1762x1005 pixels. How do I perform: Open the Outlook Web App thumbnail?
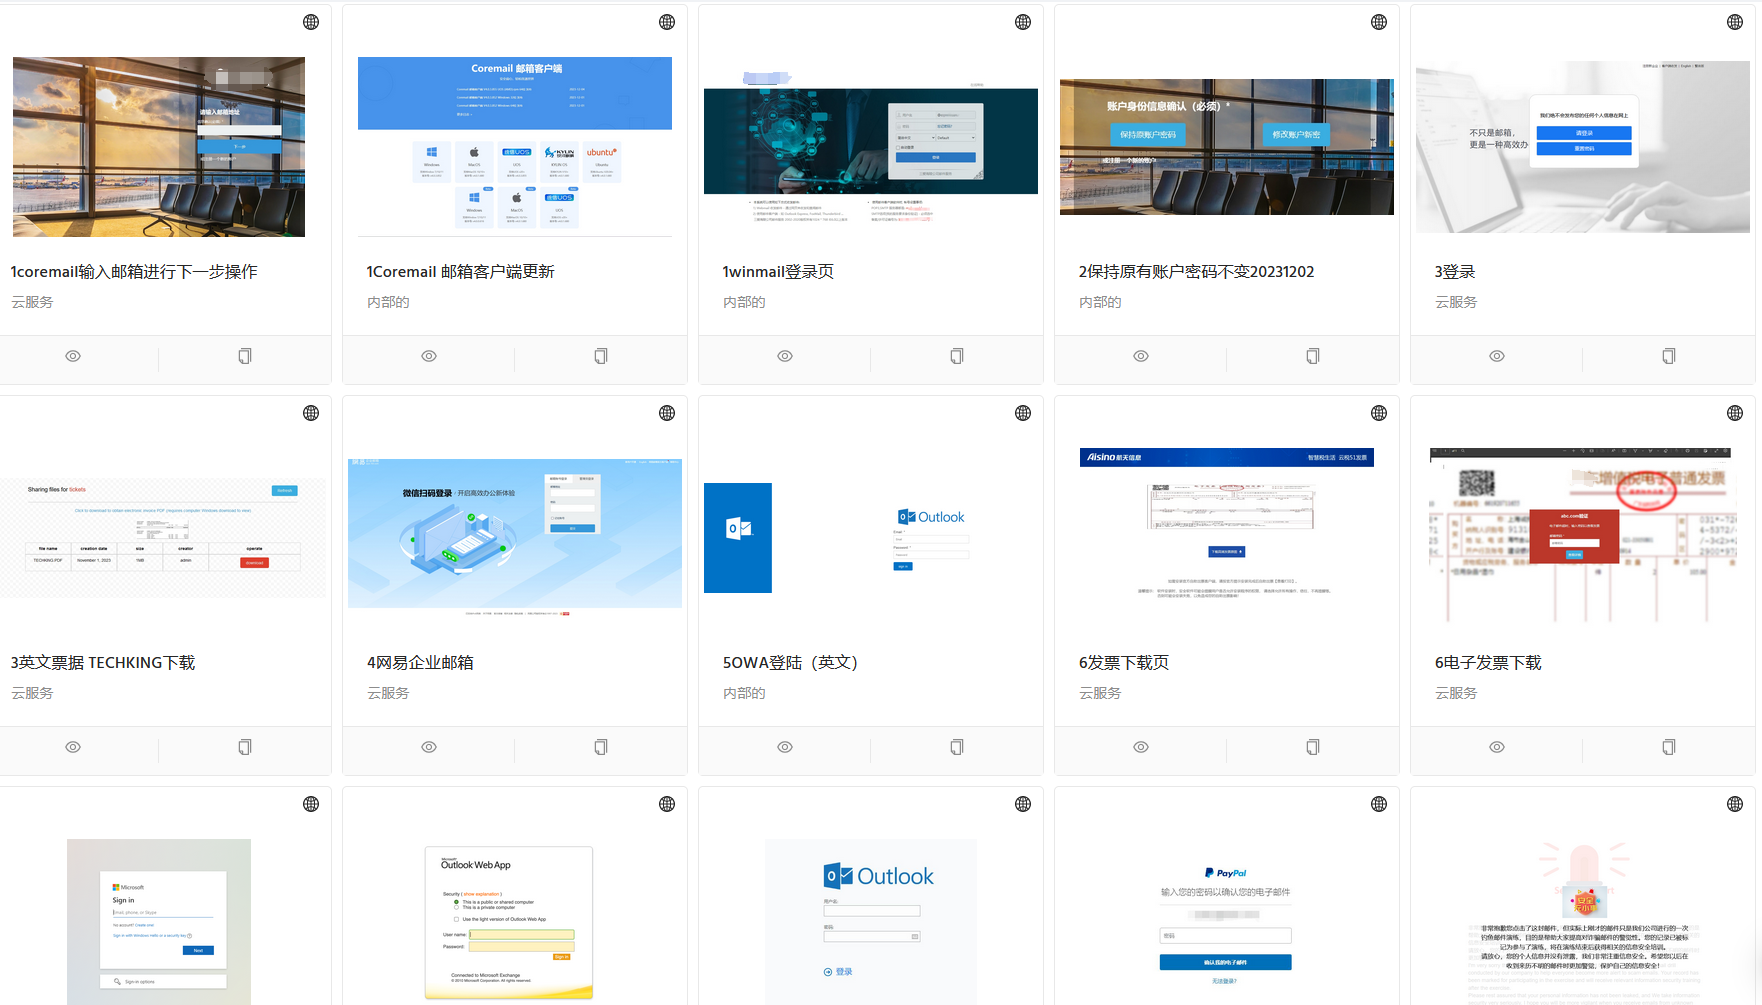pyautogui.click(x=509, y=922)
